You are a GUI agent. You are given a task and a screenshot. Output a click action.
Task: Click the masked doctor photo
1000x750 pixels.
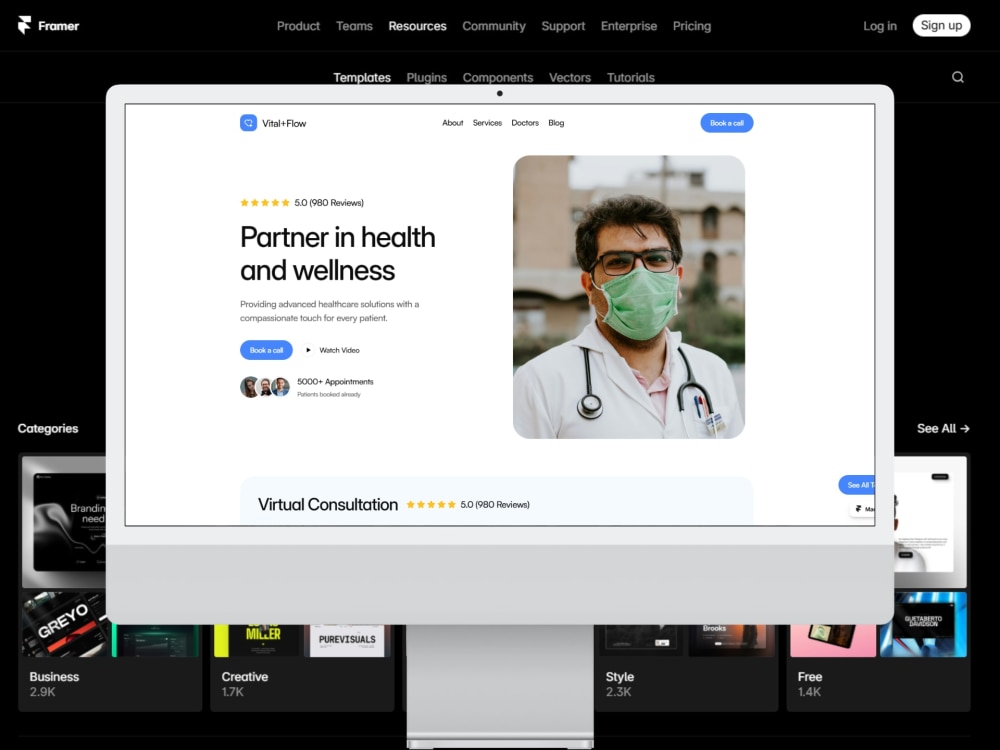point(628,297)
